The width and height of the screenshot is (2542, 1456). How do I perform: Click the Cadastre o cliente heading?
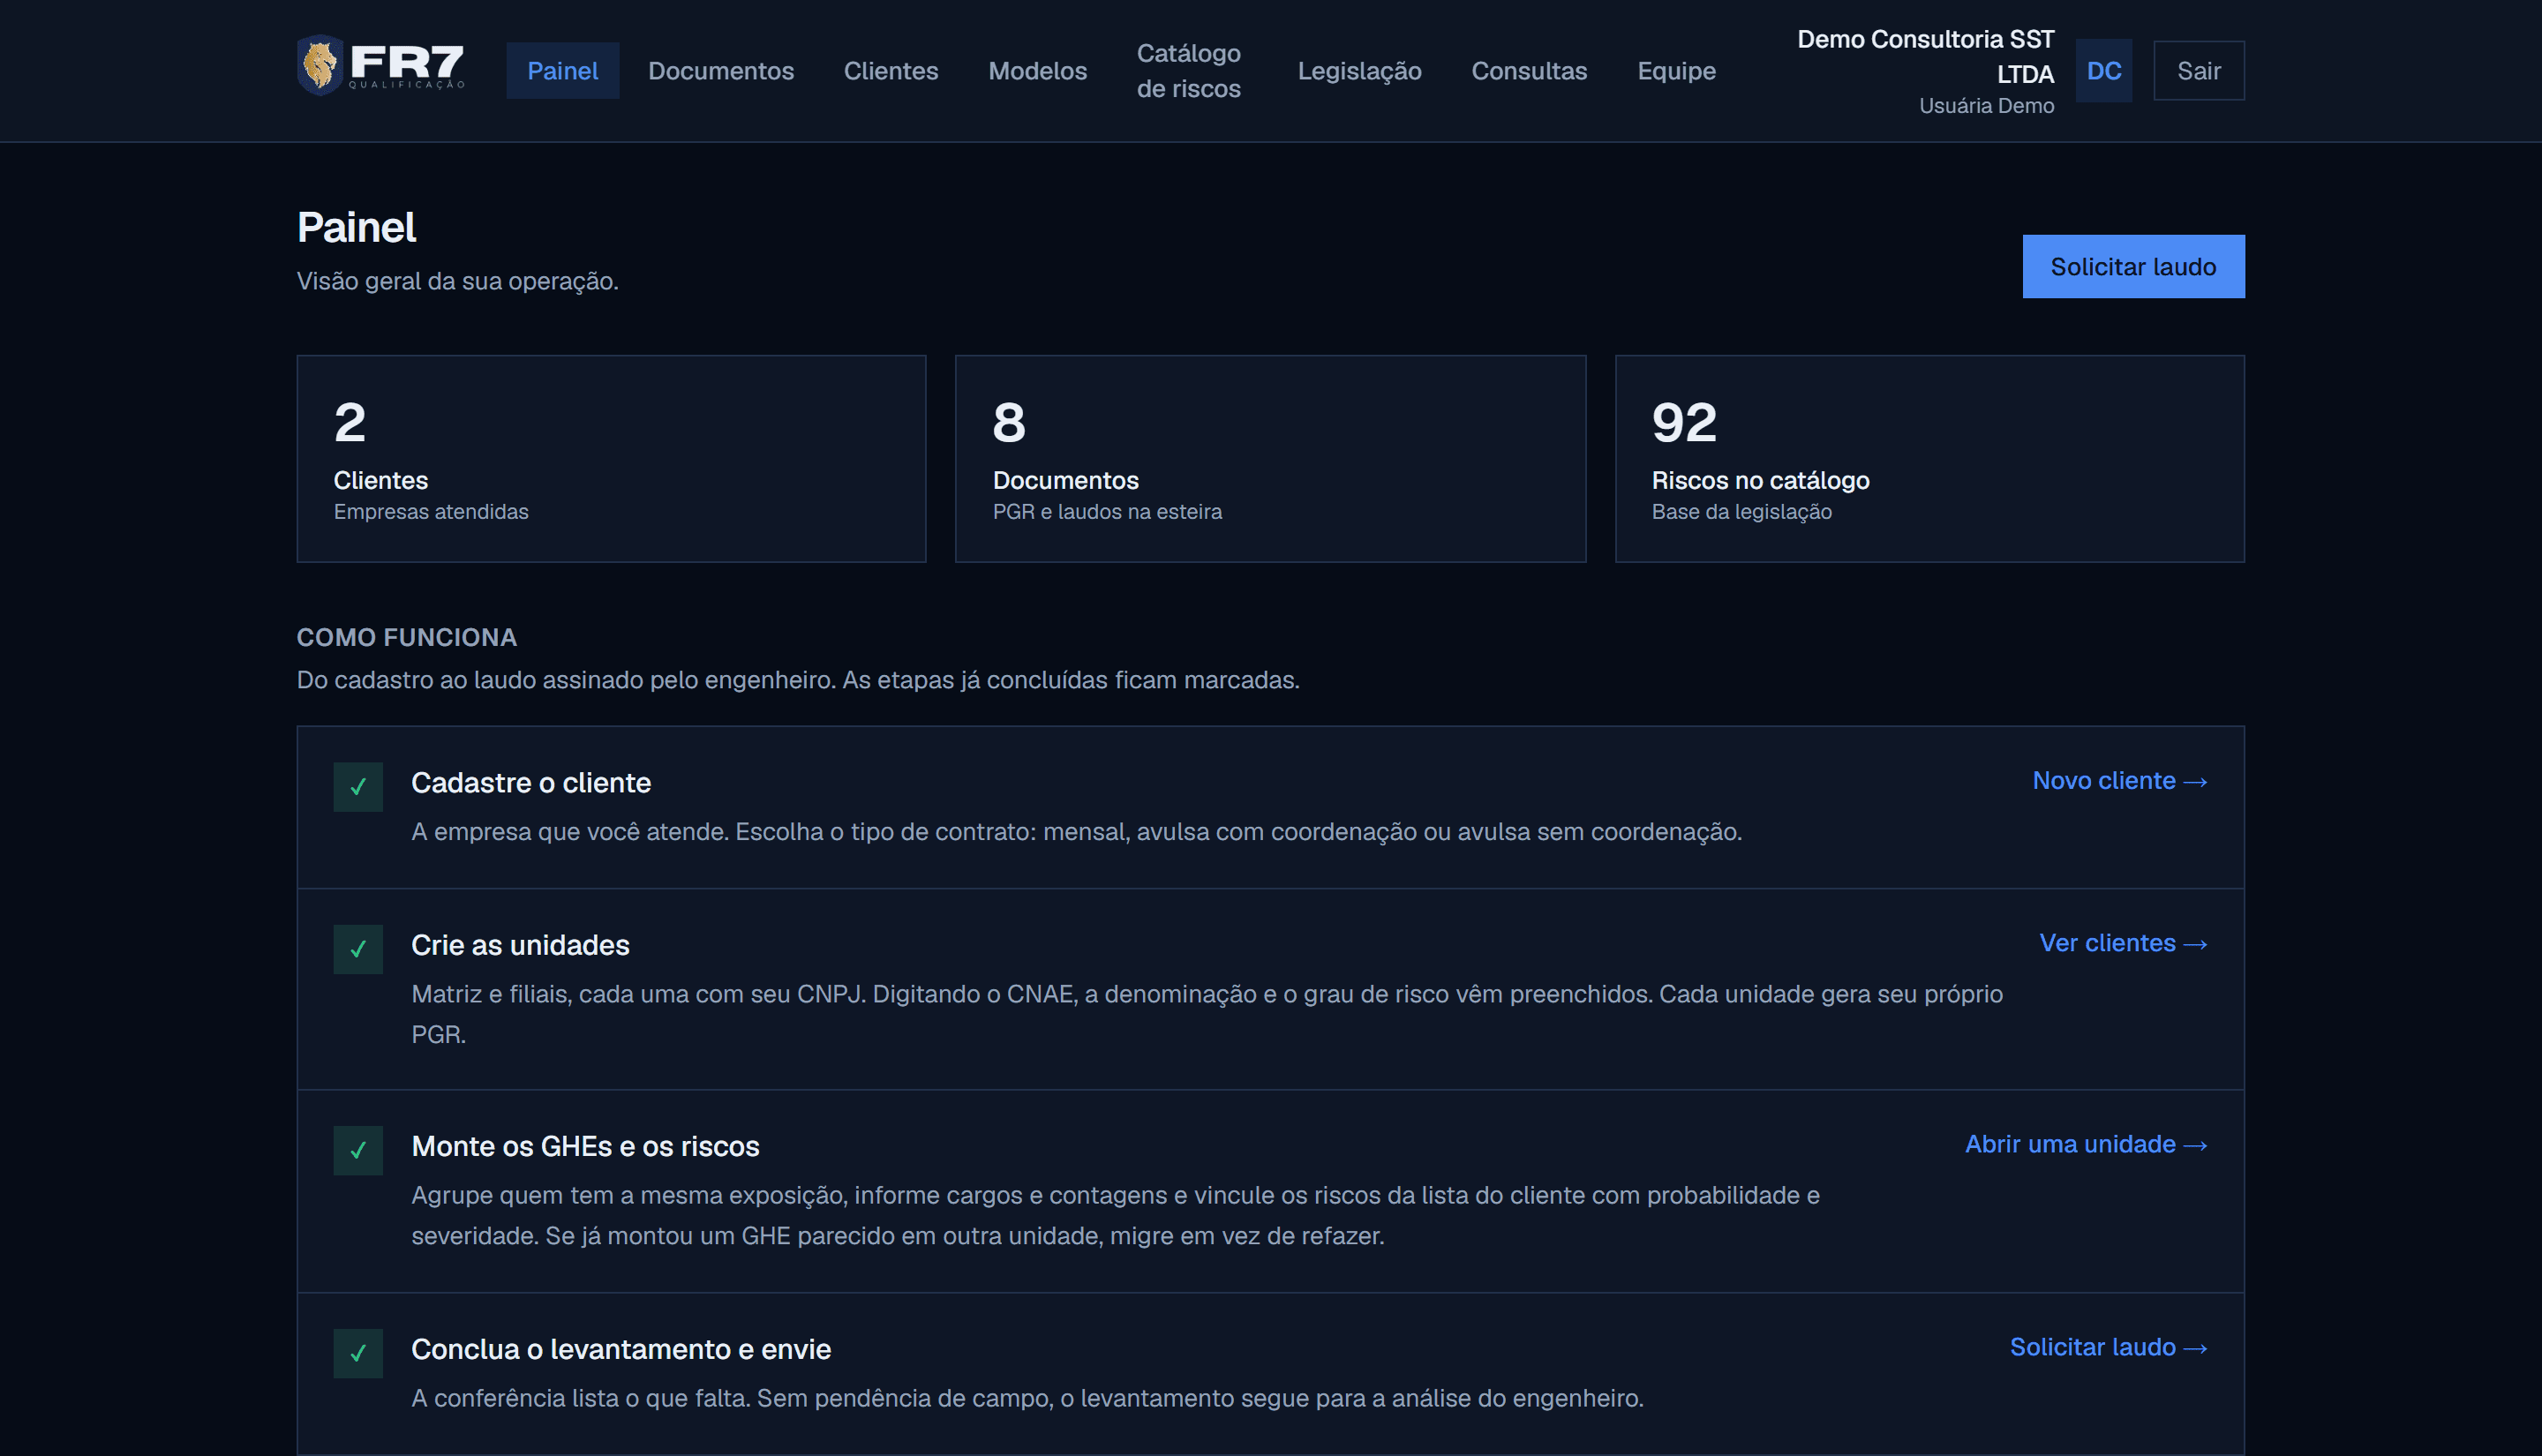coord(531,783)
